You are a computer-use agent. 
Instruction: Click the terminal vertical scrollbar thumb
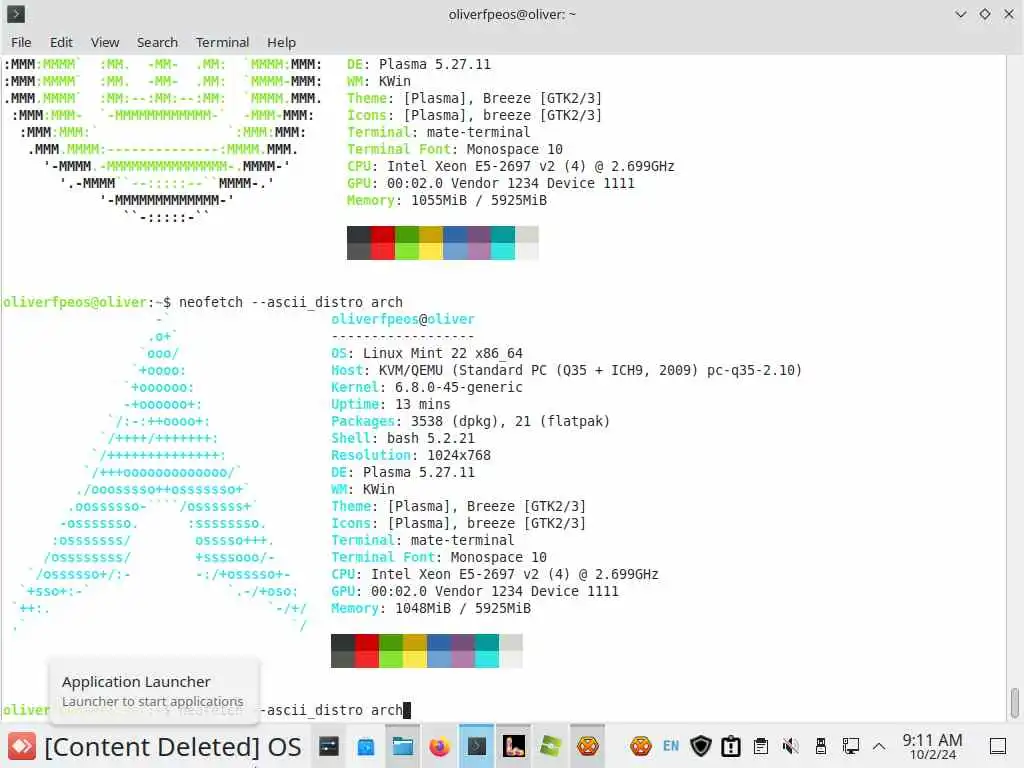click(1014, 703)
